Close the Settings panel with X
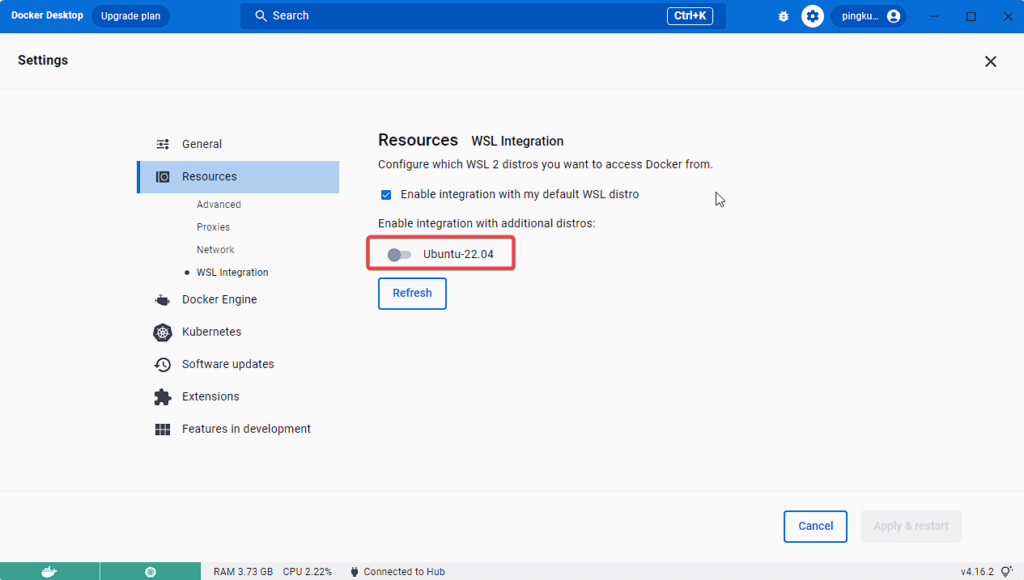 click(x=991, y=61)
